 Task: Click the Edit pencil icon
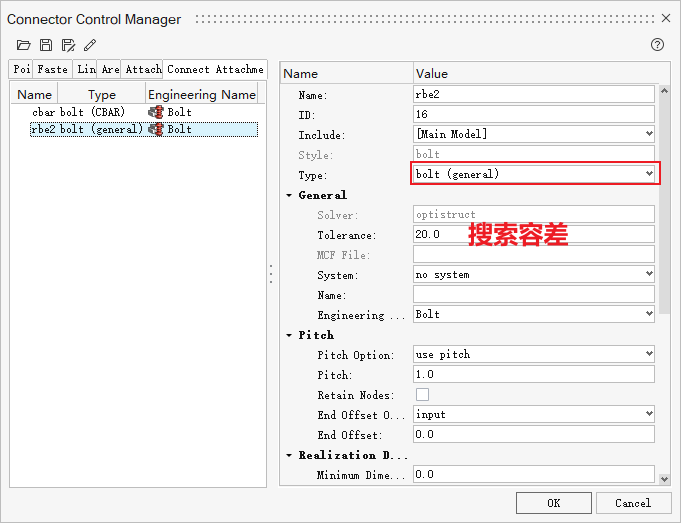coord(90,45)
